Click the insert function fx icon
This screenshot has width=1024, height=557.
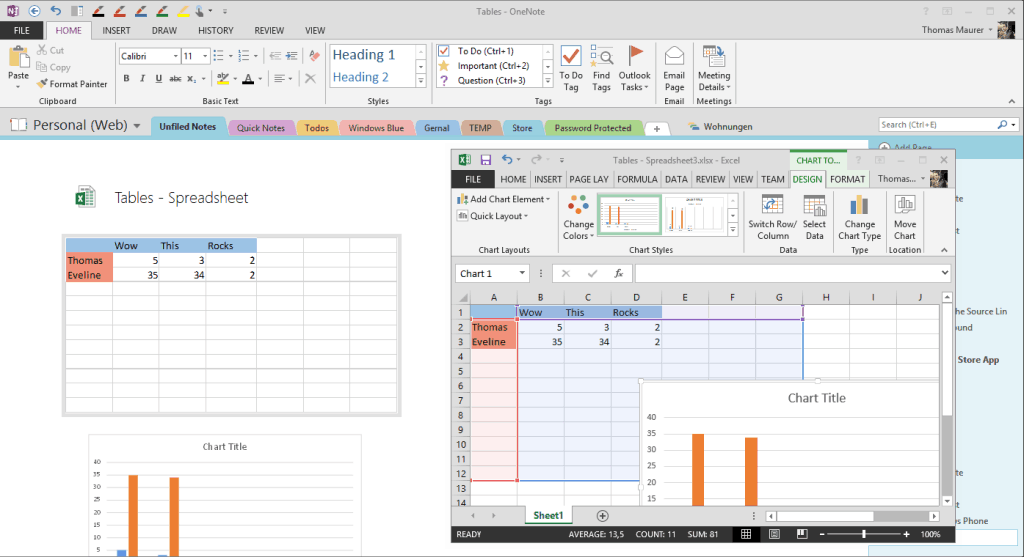click(618, 274)
